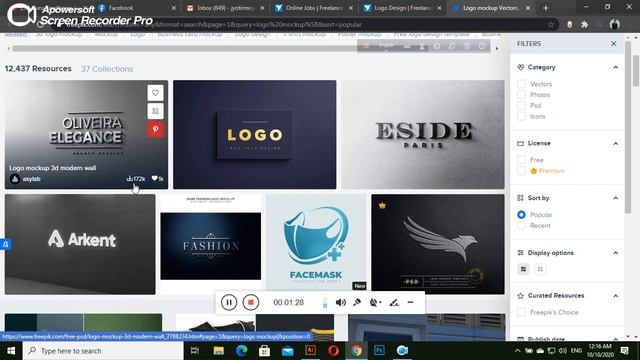Click the 12,437 Resources heading
The width and height of the screenshot is (640, 360).
tap(38, 69)
